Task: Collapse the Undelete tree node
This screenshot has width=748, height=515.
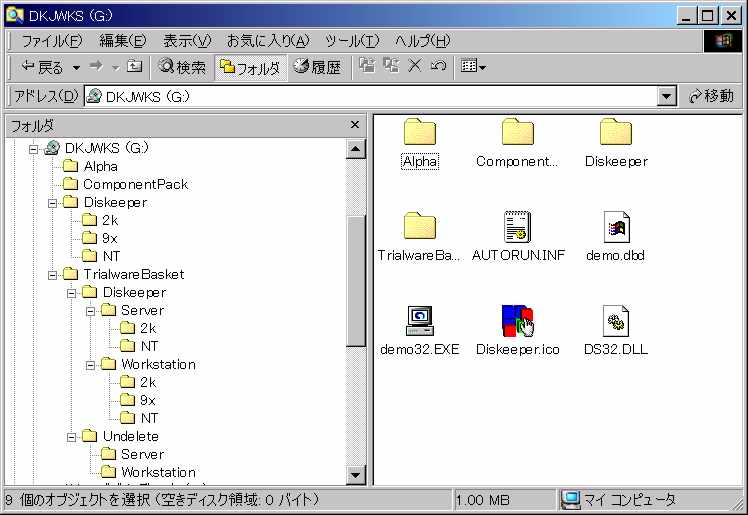Action: 71,437
